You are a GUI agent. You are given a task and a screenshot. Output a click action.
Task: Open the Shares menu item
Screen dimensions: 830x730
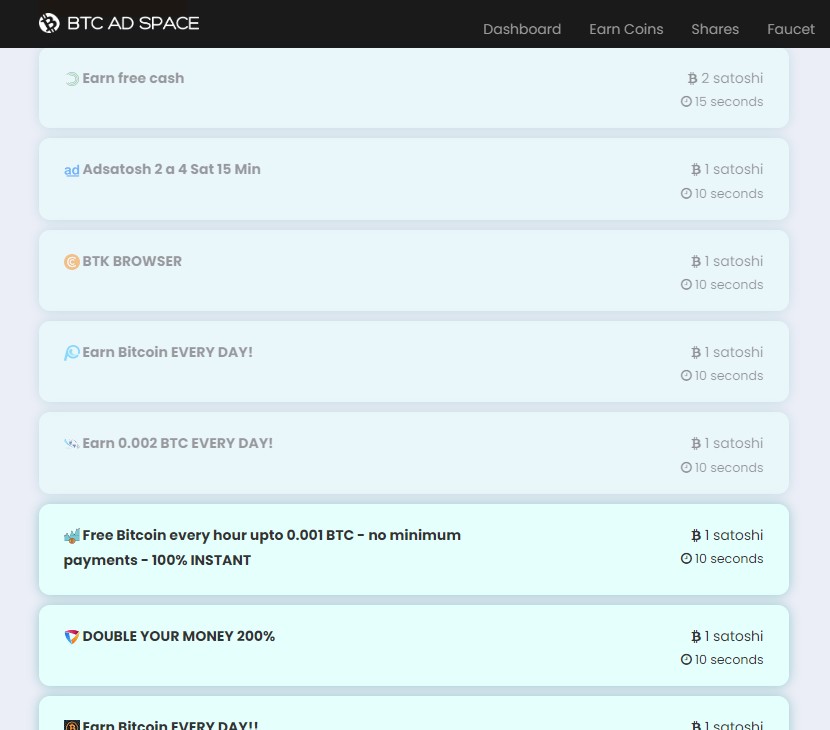(715, 29)
